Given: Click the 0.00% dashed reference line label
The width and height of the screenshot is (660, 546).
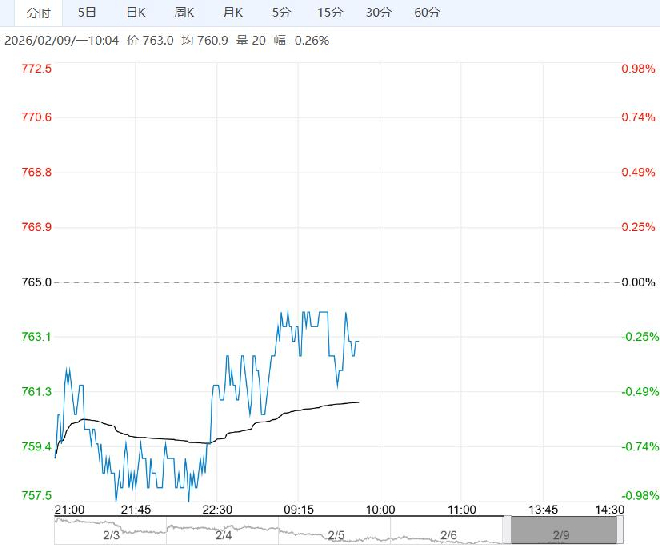Looking at the screenshot, I should tap(637, 282).
